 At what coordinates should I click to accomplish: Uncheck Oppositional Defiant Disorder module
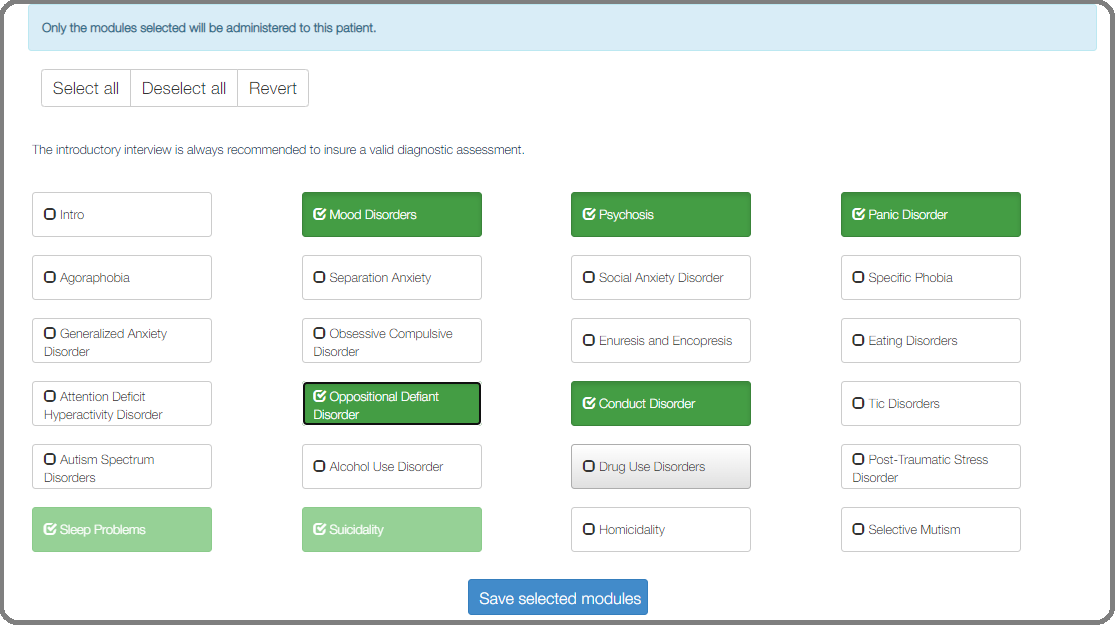pyautogui.click(x=392, y=403)
